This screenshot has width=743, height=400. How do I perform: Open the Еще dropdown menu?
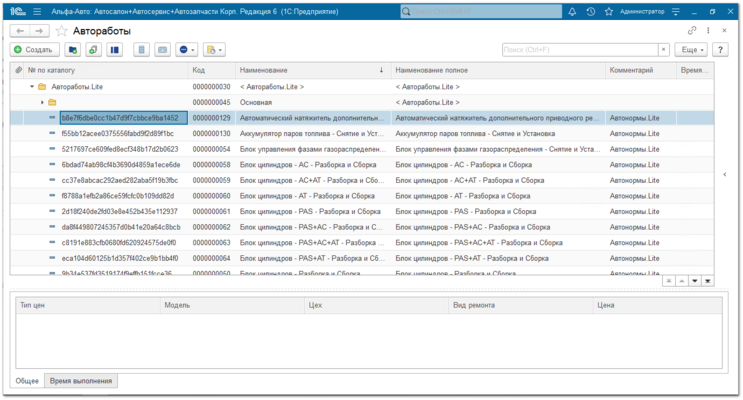692,50
